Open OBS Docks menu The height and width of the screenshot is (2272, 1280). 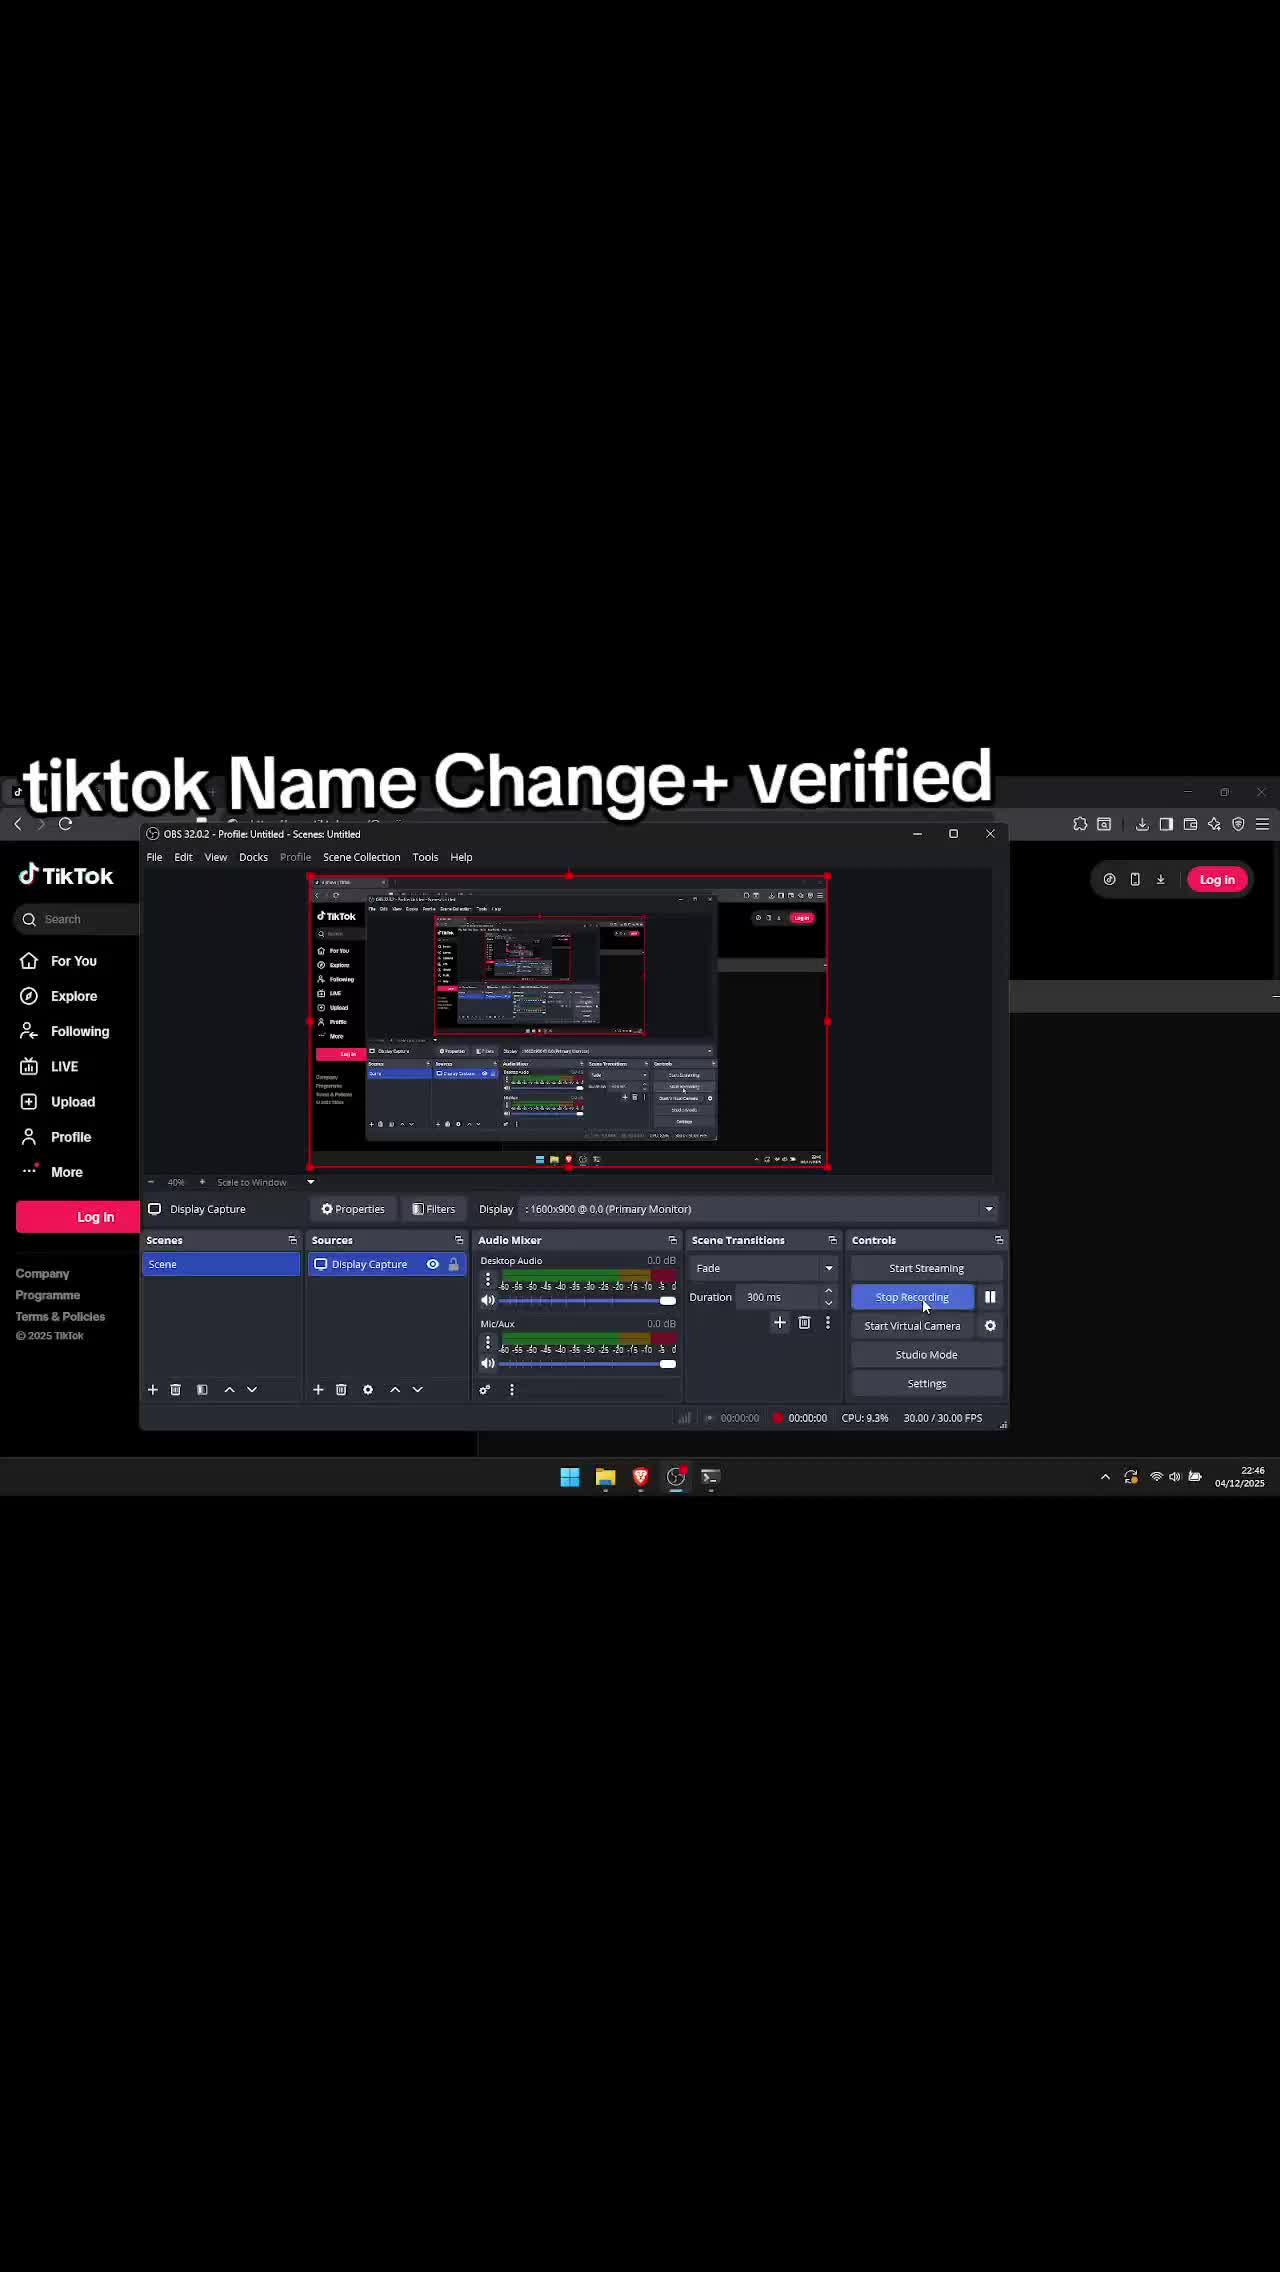(253, 857)
